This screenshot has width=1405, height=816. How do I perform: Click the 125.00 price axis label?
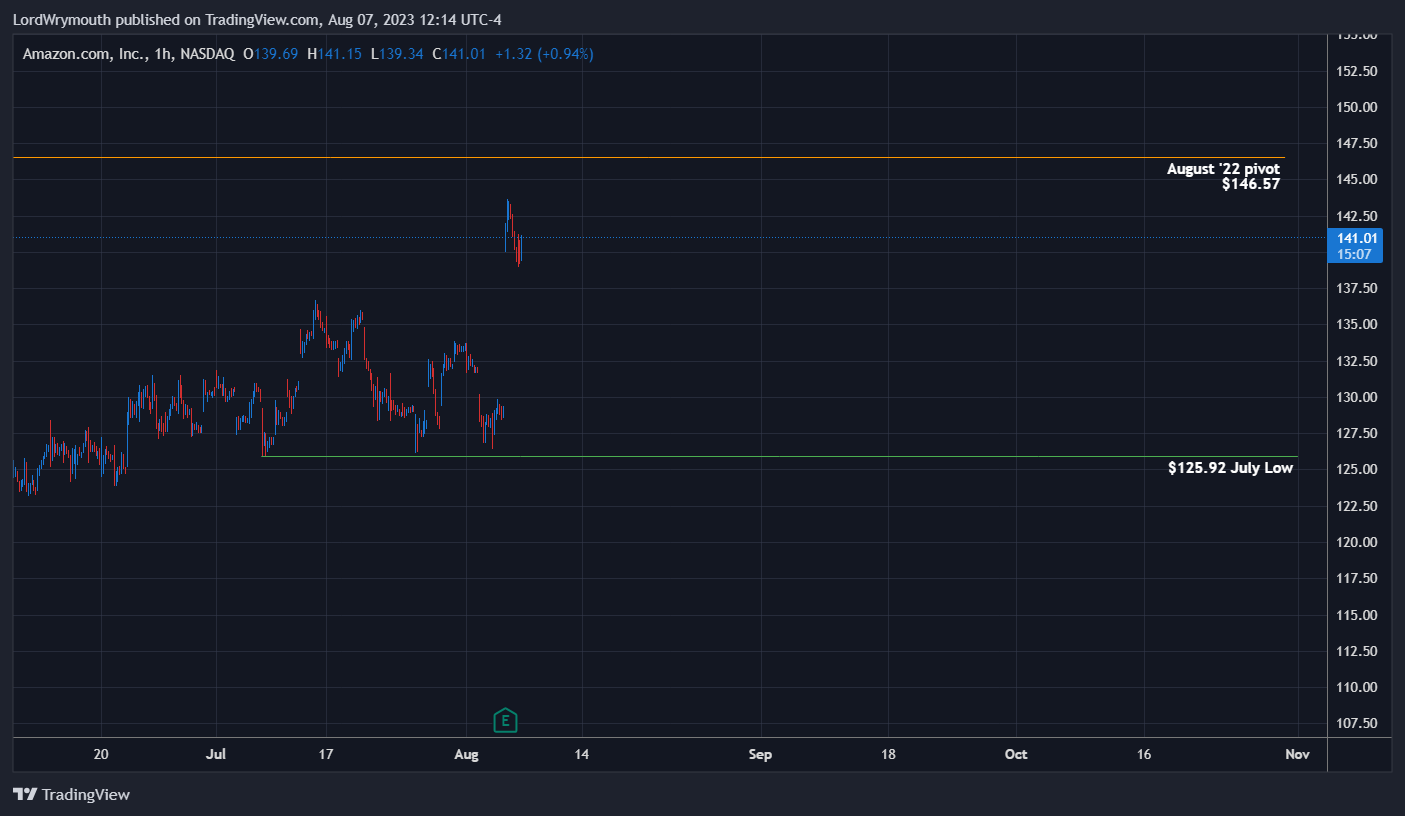1358,469
